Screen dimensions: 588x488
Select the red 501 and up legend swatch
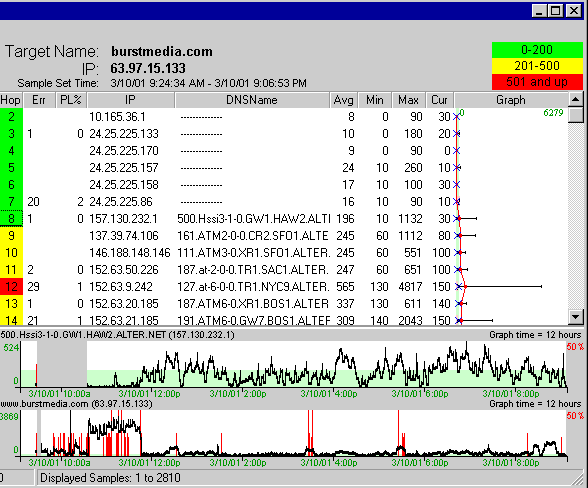[537, 82]
